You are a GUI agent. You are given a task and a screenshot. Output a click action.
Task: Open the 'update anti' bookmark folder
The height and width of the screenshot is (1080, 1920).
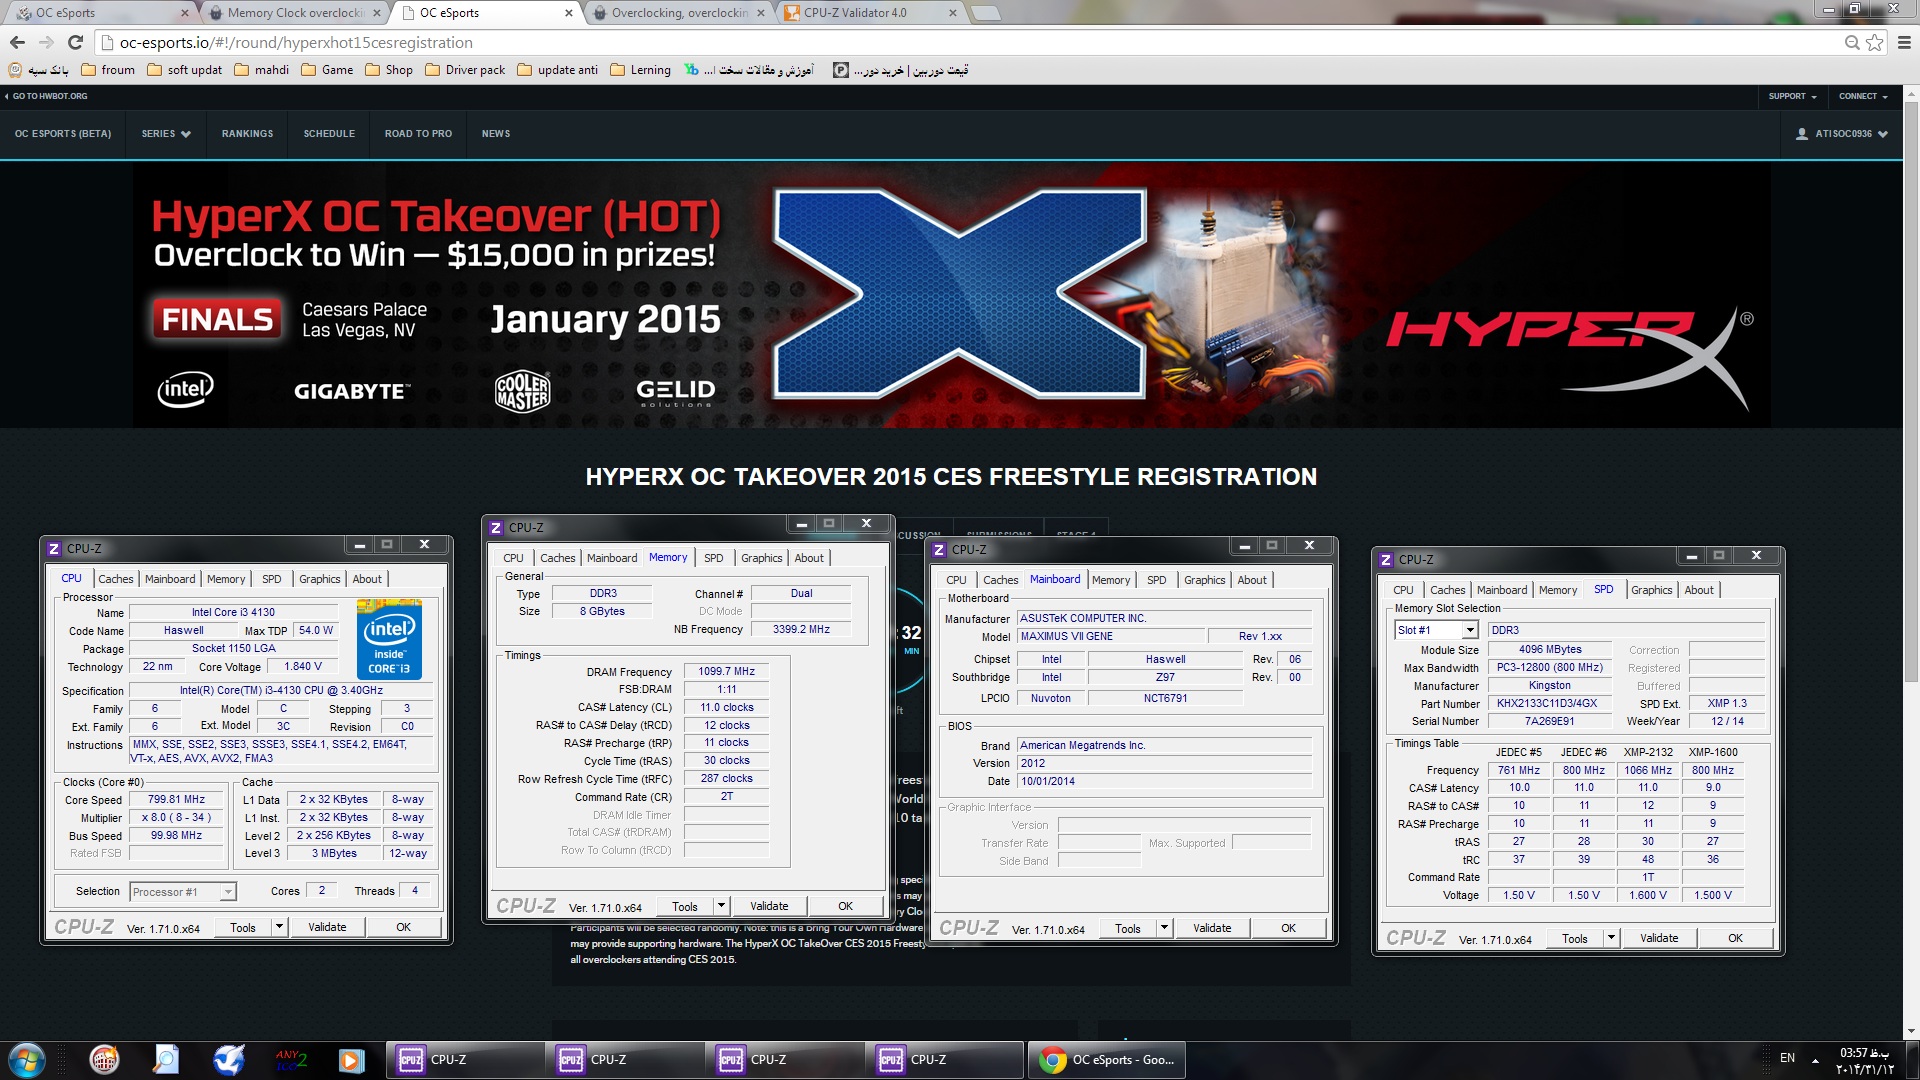coord(557,70)
